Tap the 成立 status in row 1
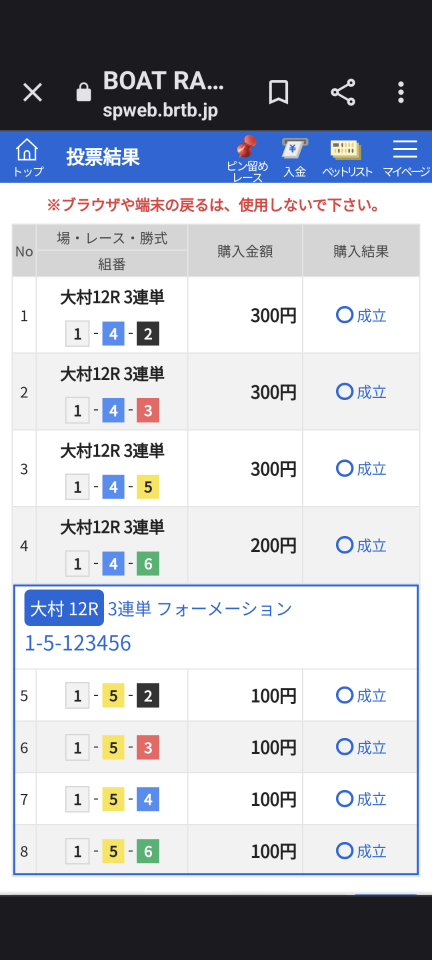Screen dimensions: 432x960 click(361, 315)
